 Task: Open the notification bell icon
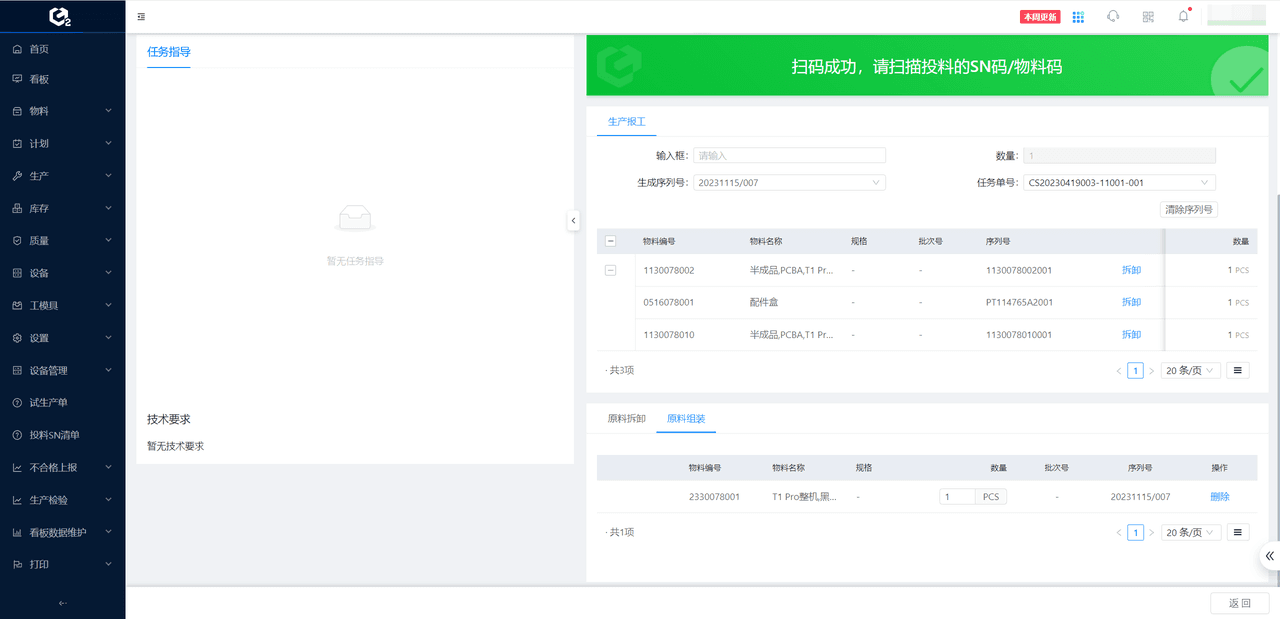(1183, 16)
